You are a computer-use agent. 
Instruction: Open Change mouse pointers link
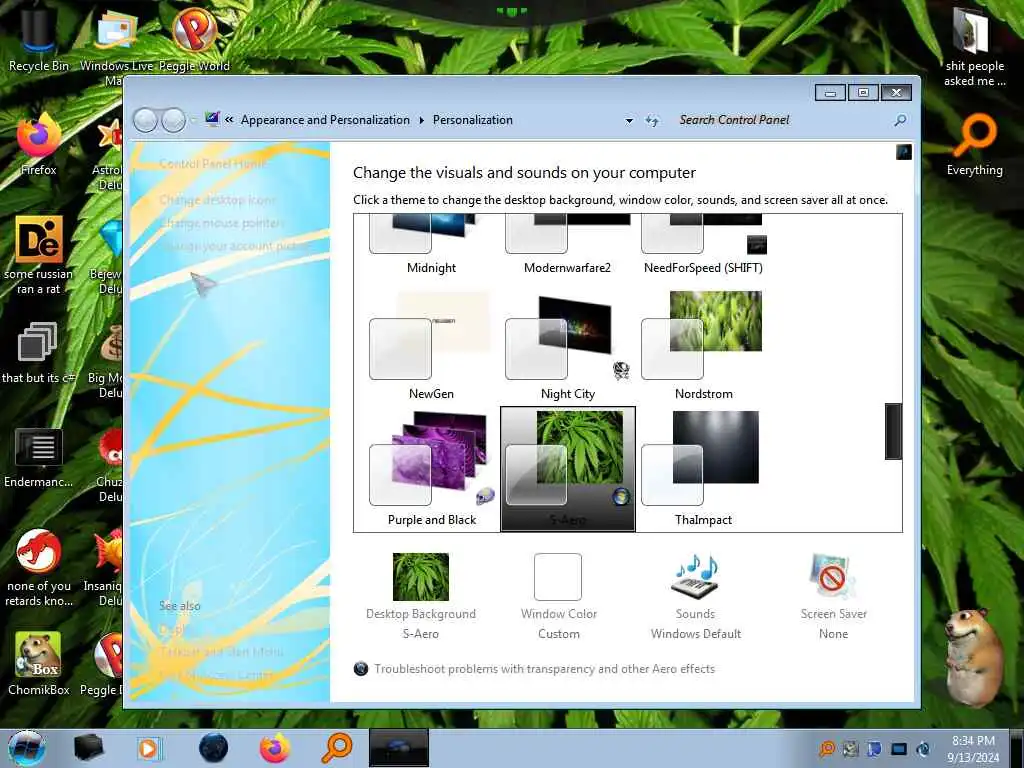(221, 223)
